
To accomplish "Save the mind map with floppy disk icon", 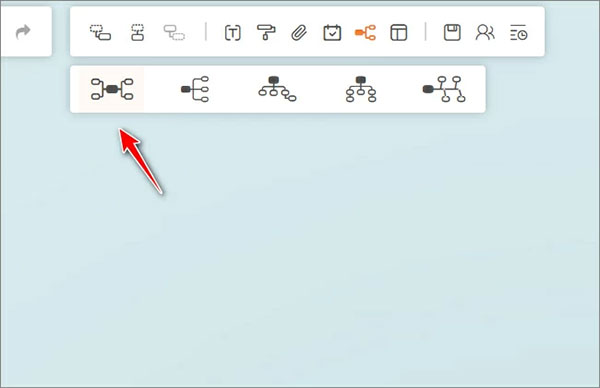I will 452,33.
